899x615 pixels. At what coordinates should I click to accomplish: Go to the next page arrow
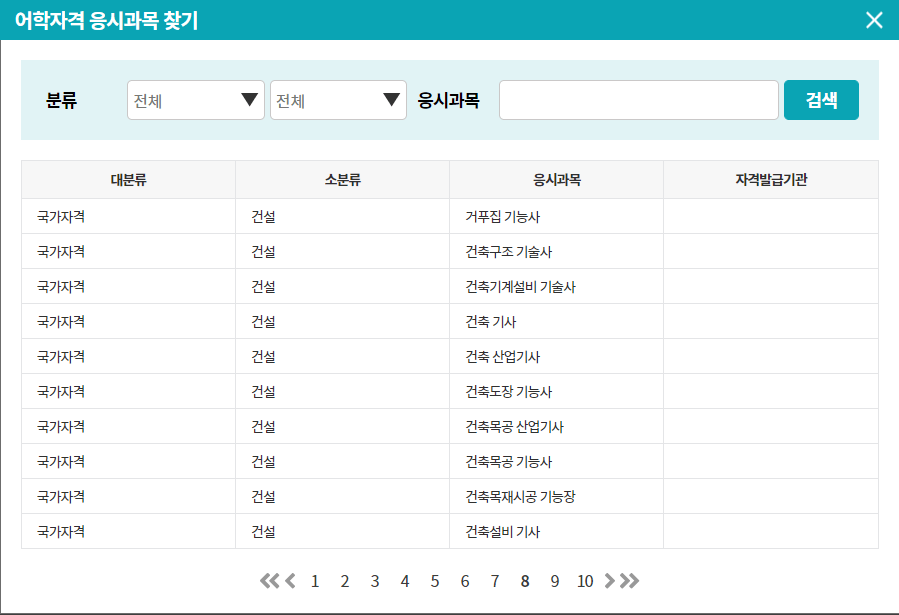(x=611, y=581)
